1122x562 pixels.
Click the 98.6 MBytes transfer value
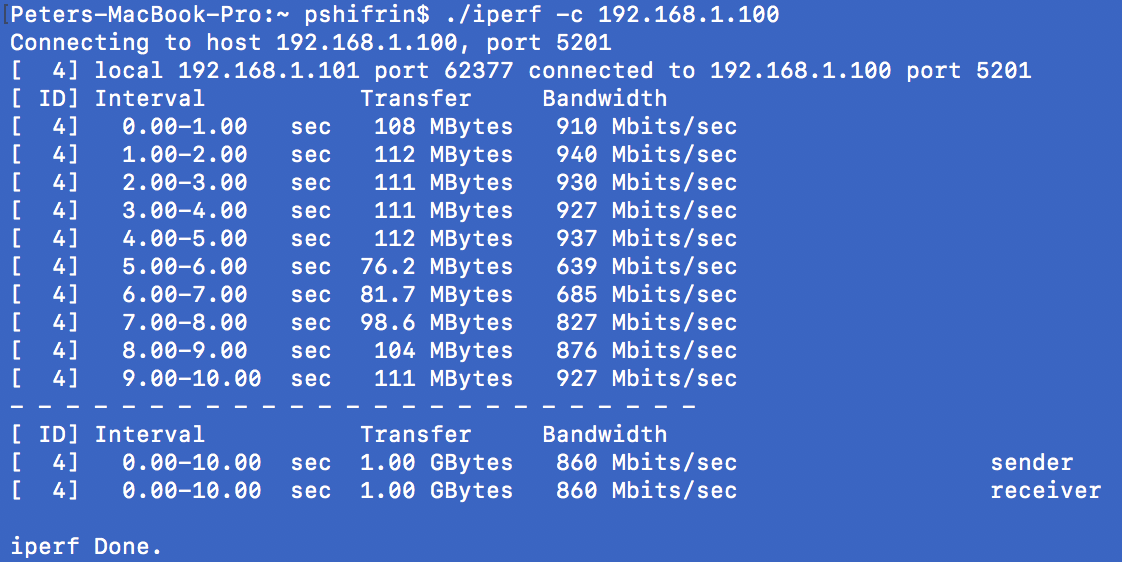(436, 322)
